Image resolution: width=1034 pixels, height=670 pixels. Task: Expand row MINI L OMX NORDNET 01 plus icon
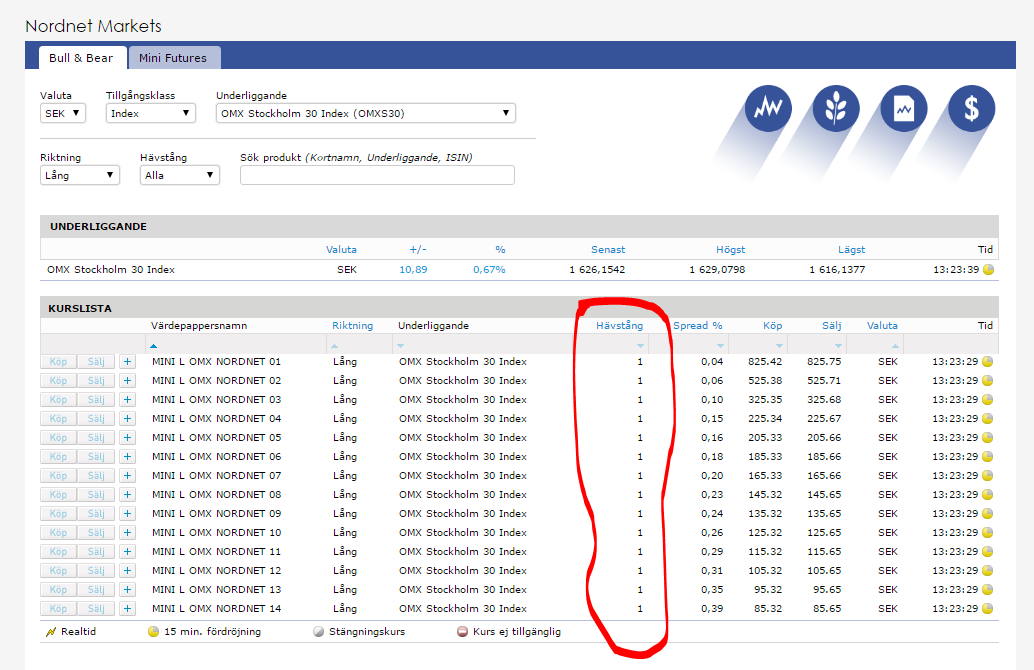(x=127, y=362)
